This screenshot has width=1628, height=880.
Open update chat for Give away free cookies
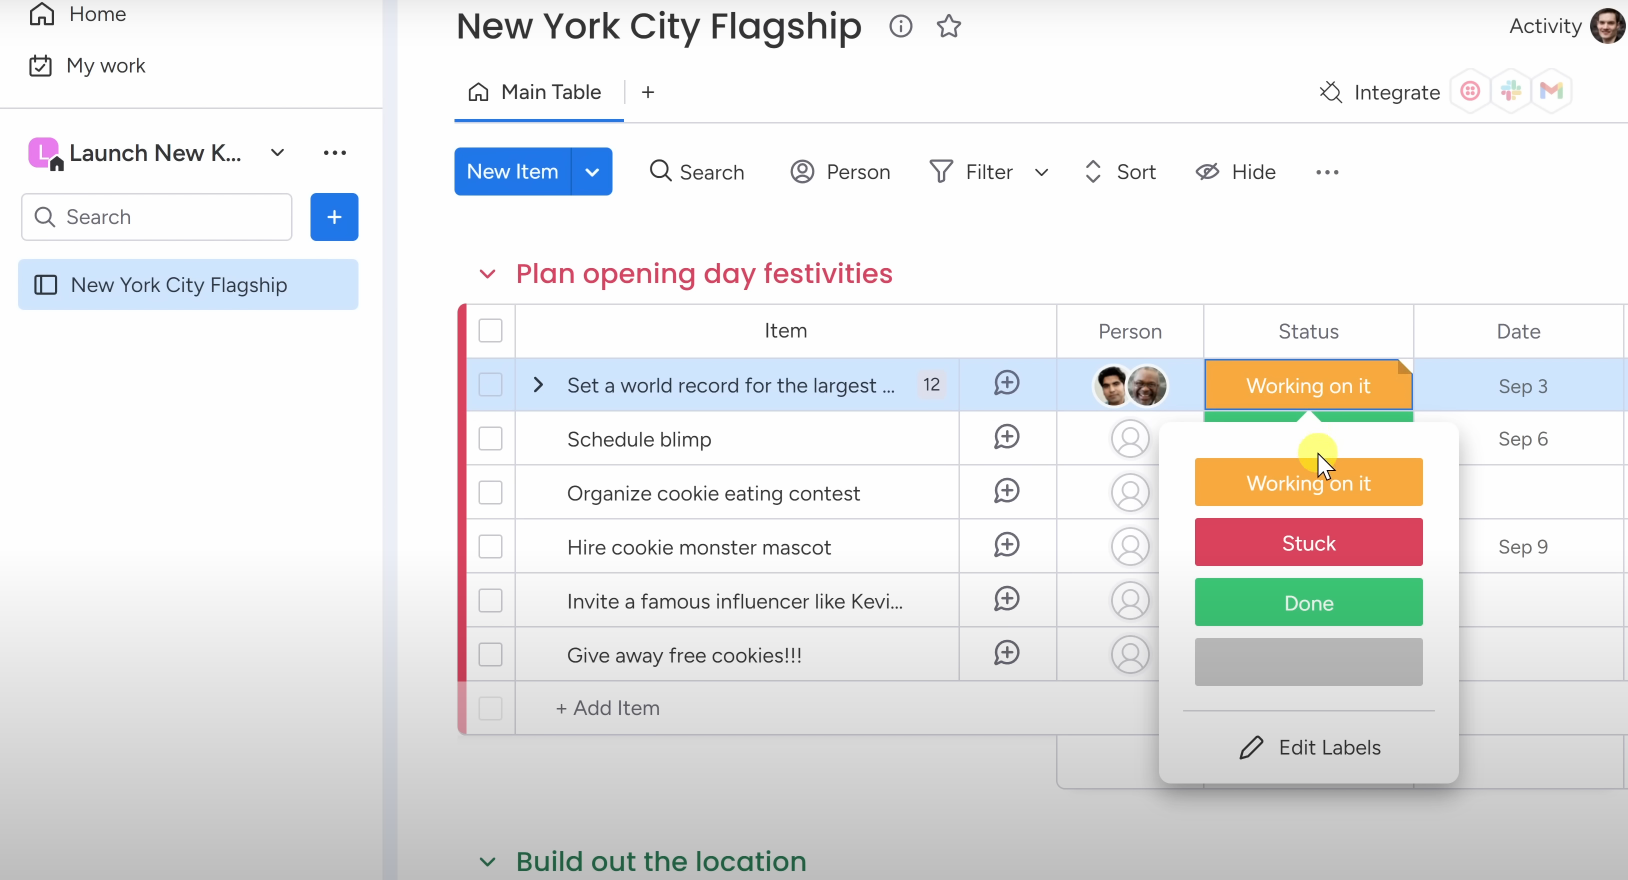click(1007, 653)
